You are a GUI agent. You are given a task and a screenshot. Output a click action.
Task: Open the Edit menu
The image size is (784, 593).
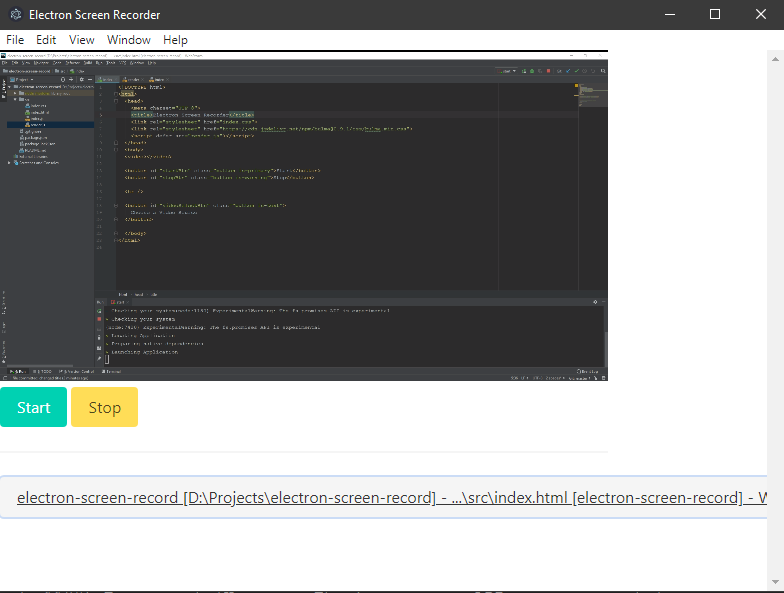click(x=46, y=40)
